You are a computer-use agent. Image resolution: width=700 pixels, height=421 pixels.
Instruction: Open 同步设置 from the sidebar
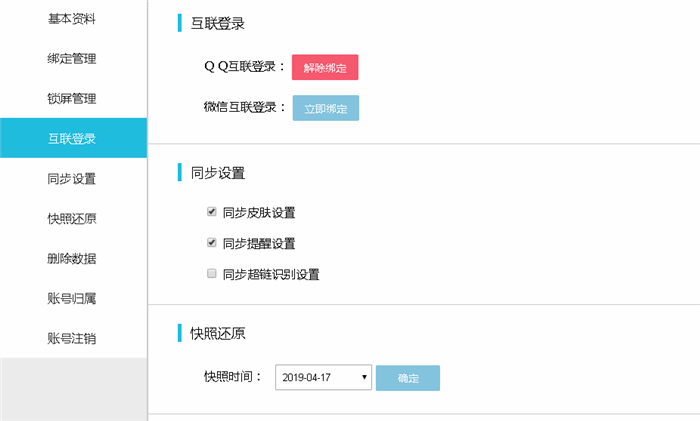pyautogui.click(x=72, y=179)
